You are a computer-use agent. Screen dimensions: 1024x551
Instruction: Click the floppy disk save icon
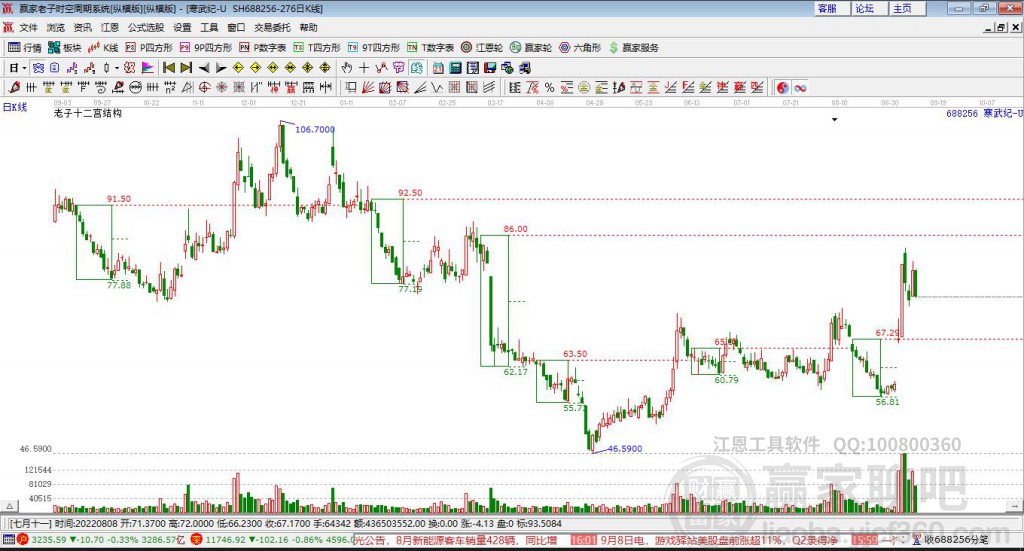(490, 68)
